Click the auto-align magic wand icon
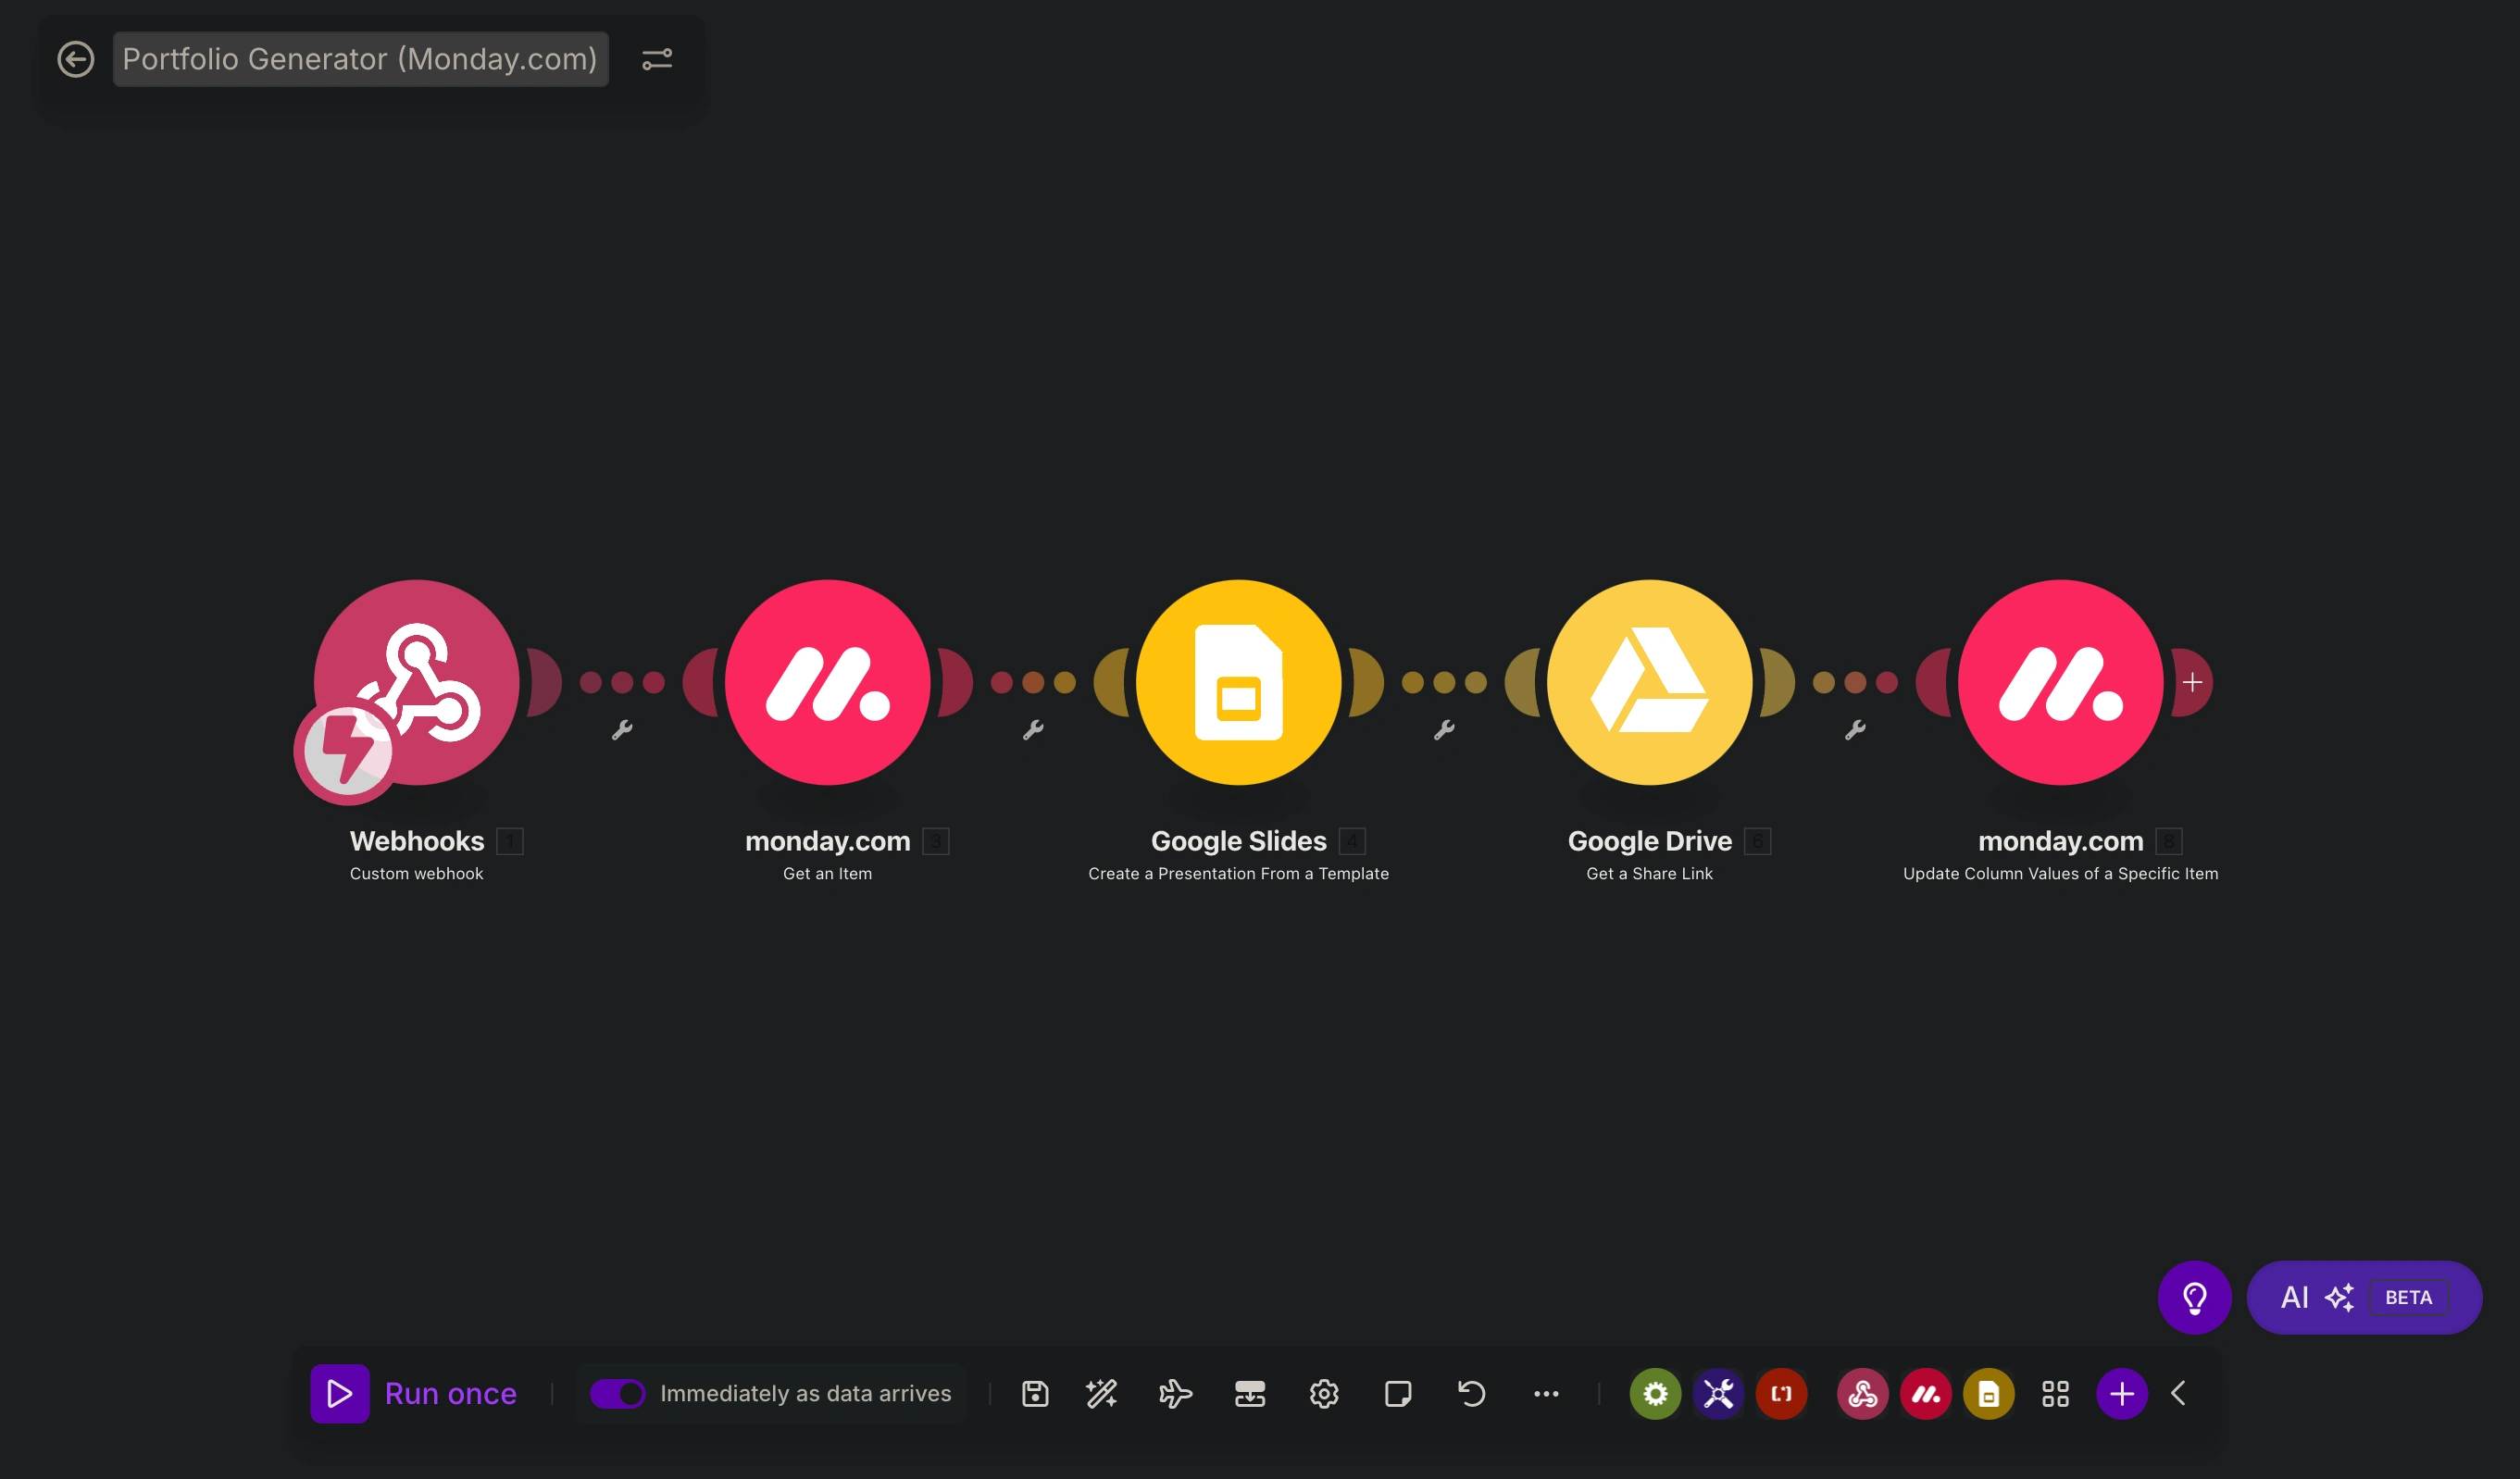2520x1479 pixels. click(x=1101, y=1393)
